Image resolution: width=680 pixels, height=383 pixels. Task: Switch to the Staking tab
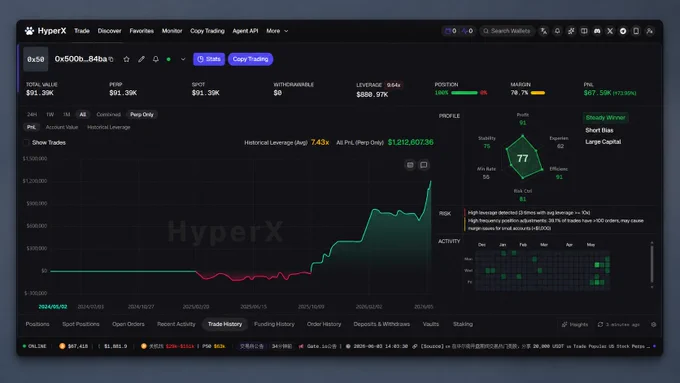tap(463, 324)
